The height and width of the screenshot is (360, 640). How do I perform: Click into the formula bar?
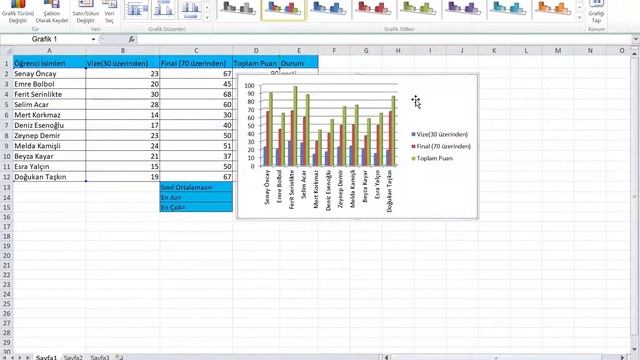click(384, 39)
